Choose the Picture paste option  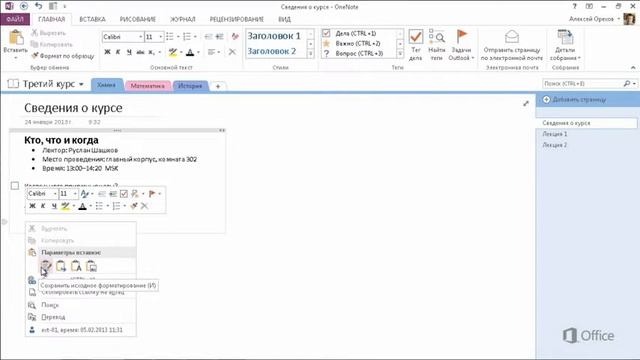[x=91, y=267]
